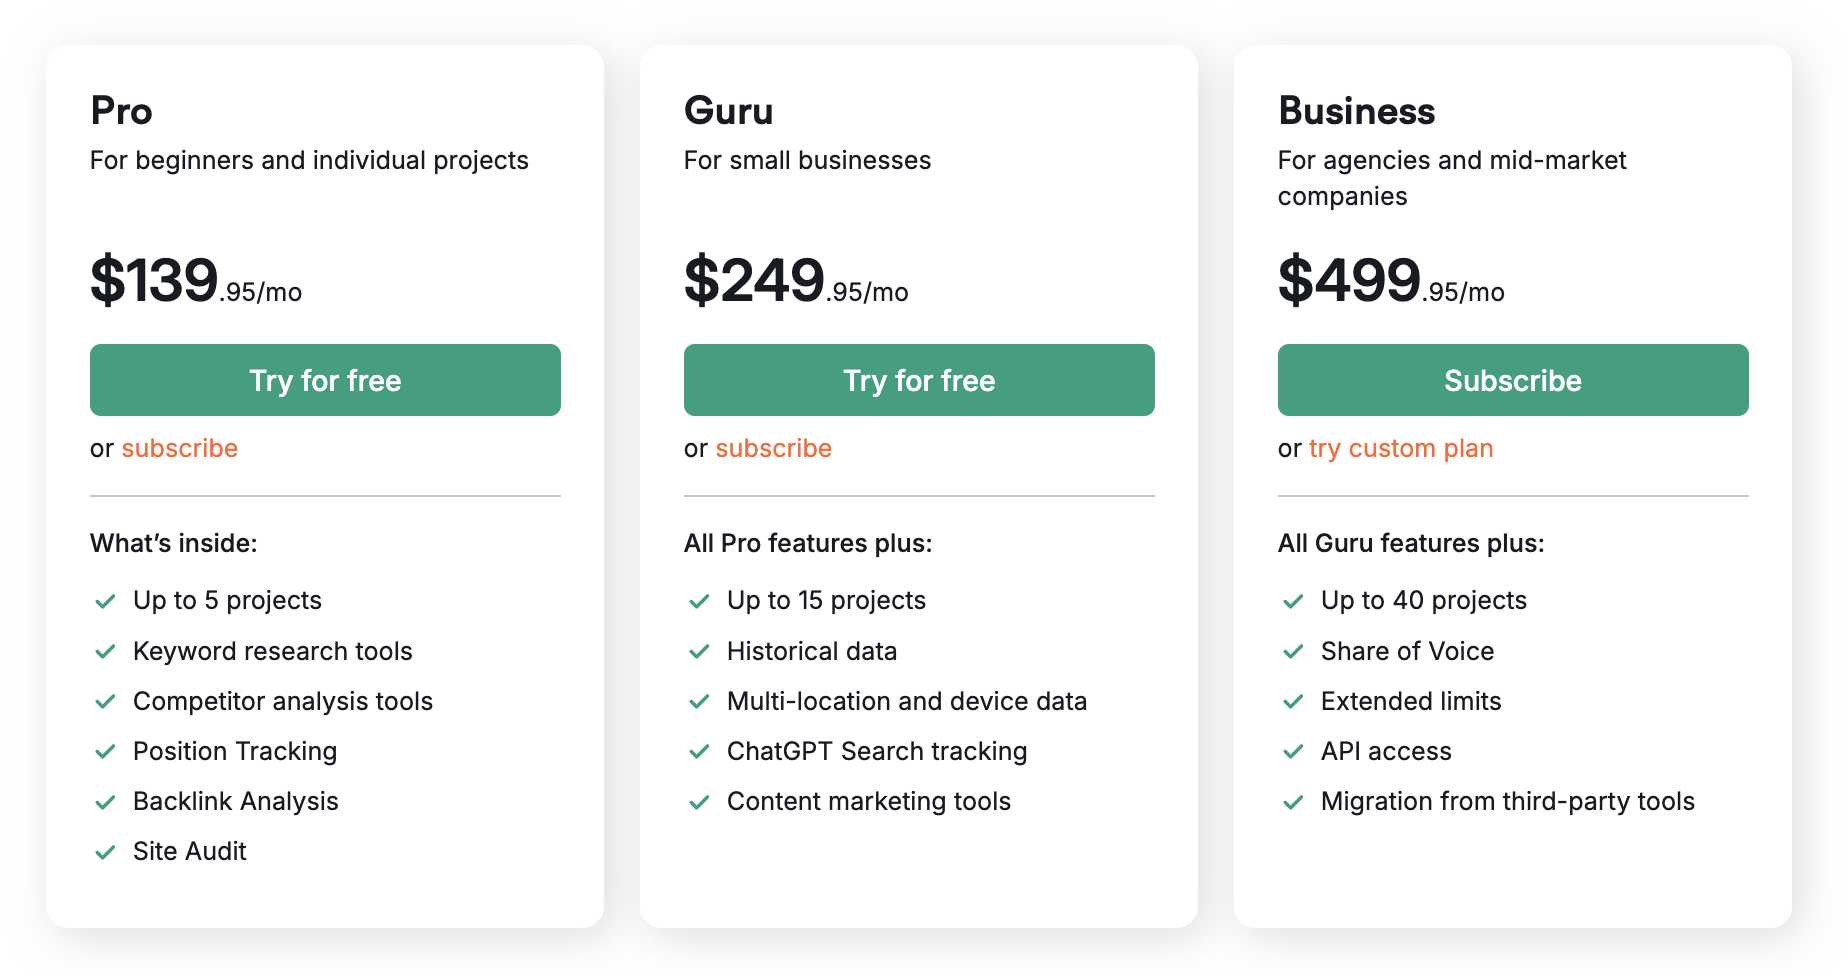Image resolution: width=1848 pixels, height=976 pixels.
Task: Click the checkmark next to Migration from third-party tools
Action: tap(1291, 801)
